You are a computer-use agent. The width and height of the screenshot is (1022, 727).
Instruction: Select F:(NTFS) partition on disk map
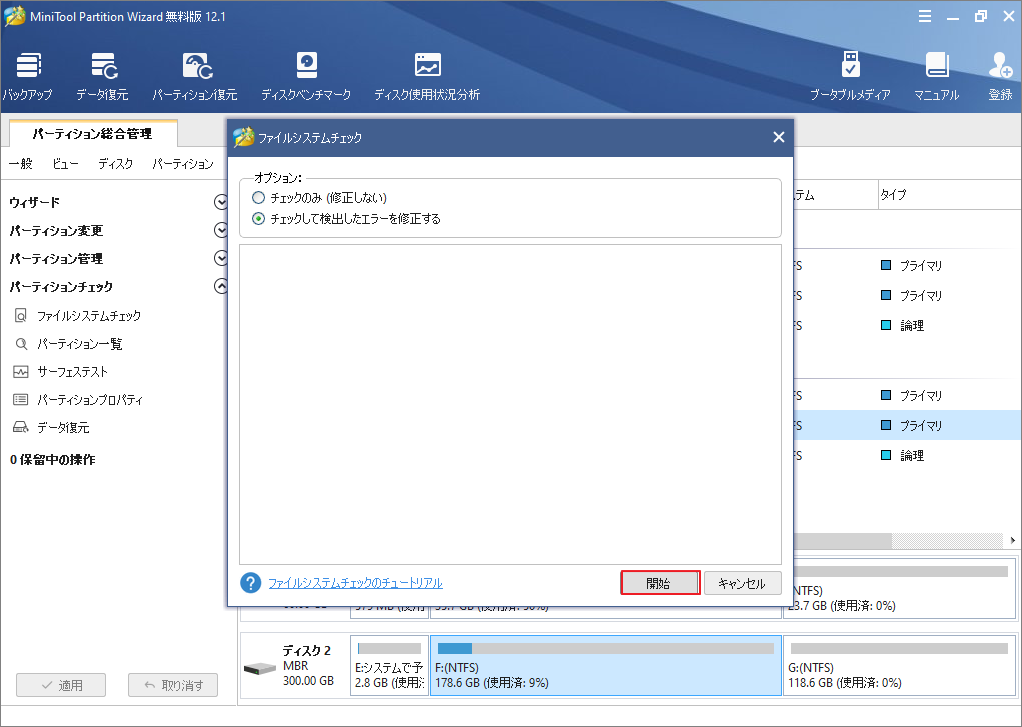pyautogui.click(x=606, y=666)
